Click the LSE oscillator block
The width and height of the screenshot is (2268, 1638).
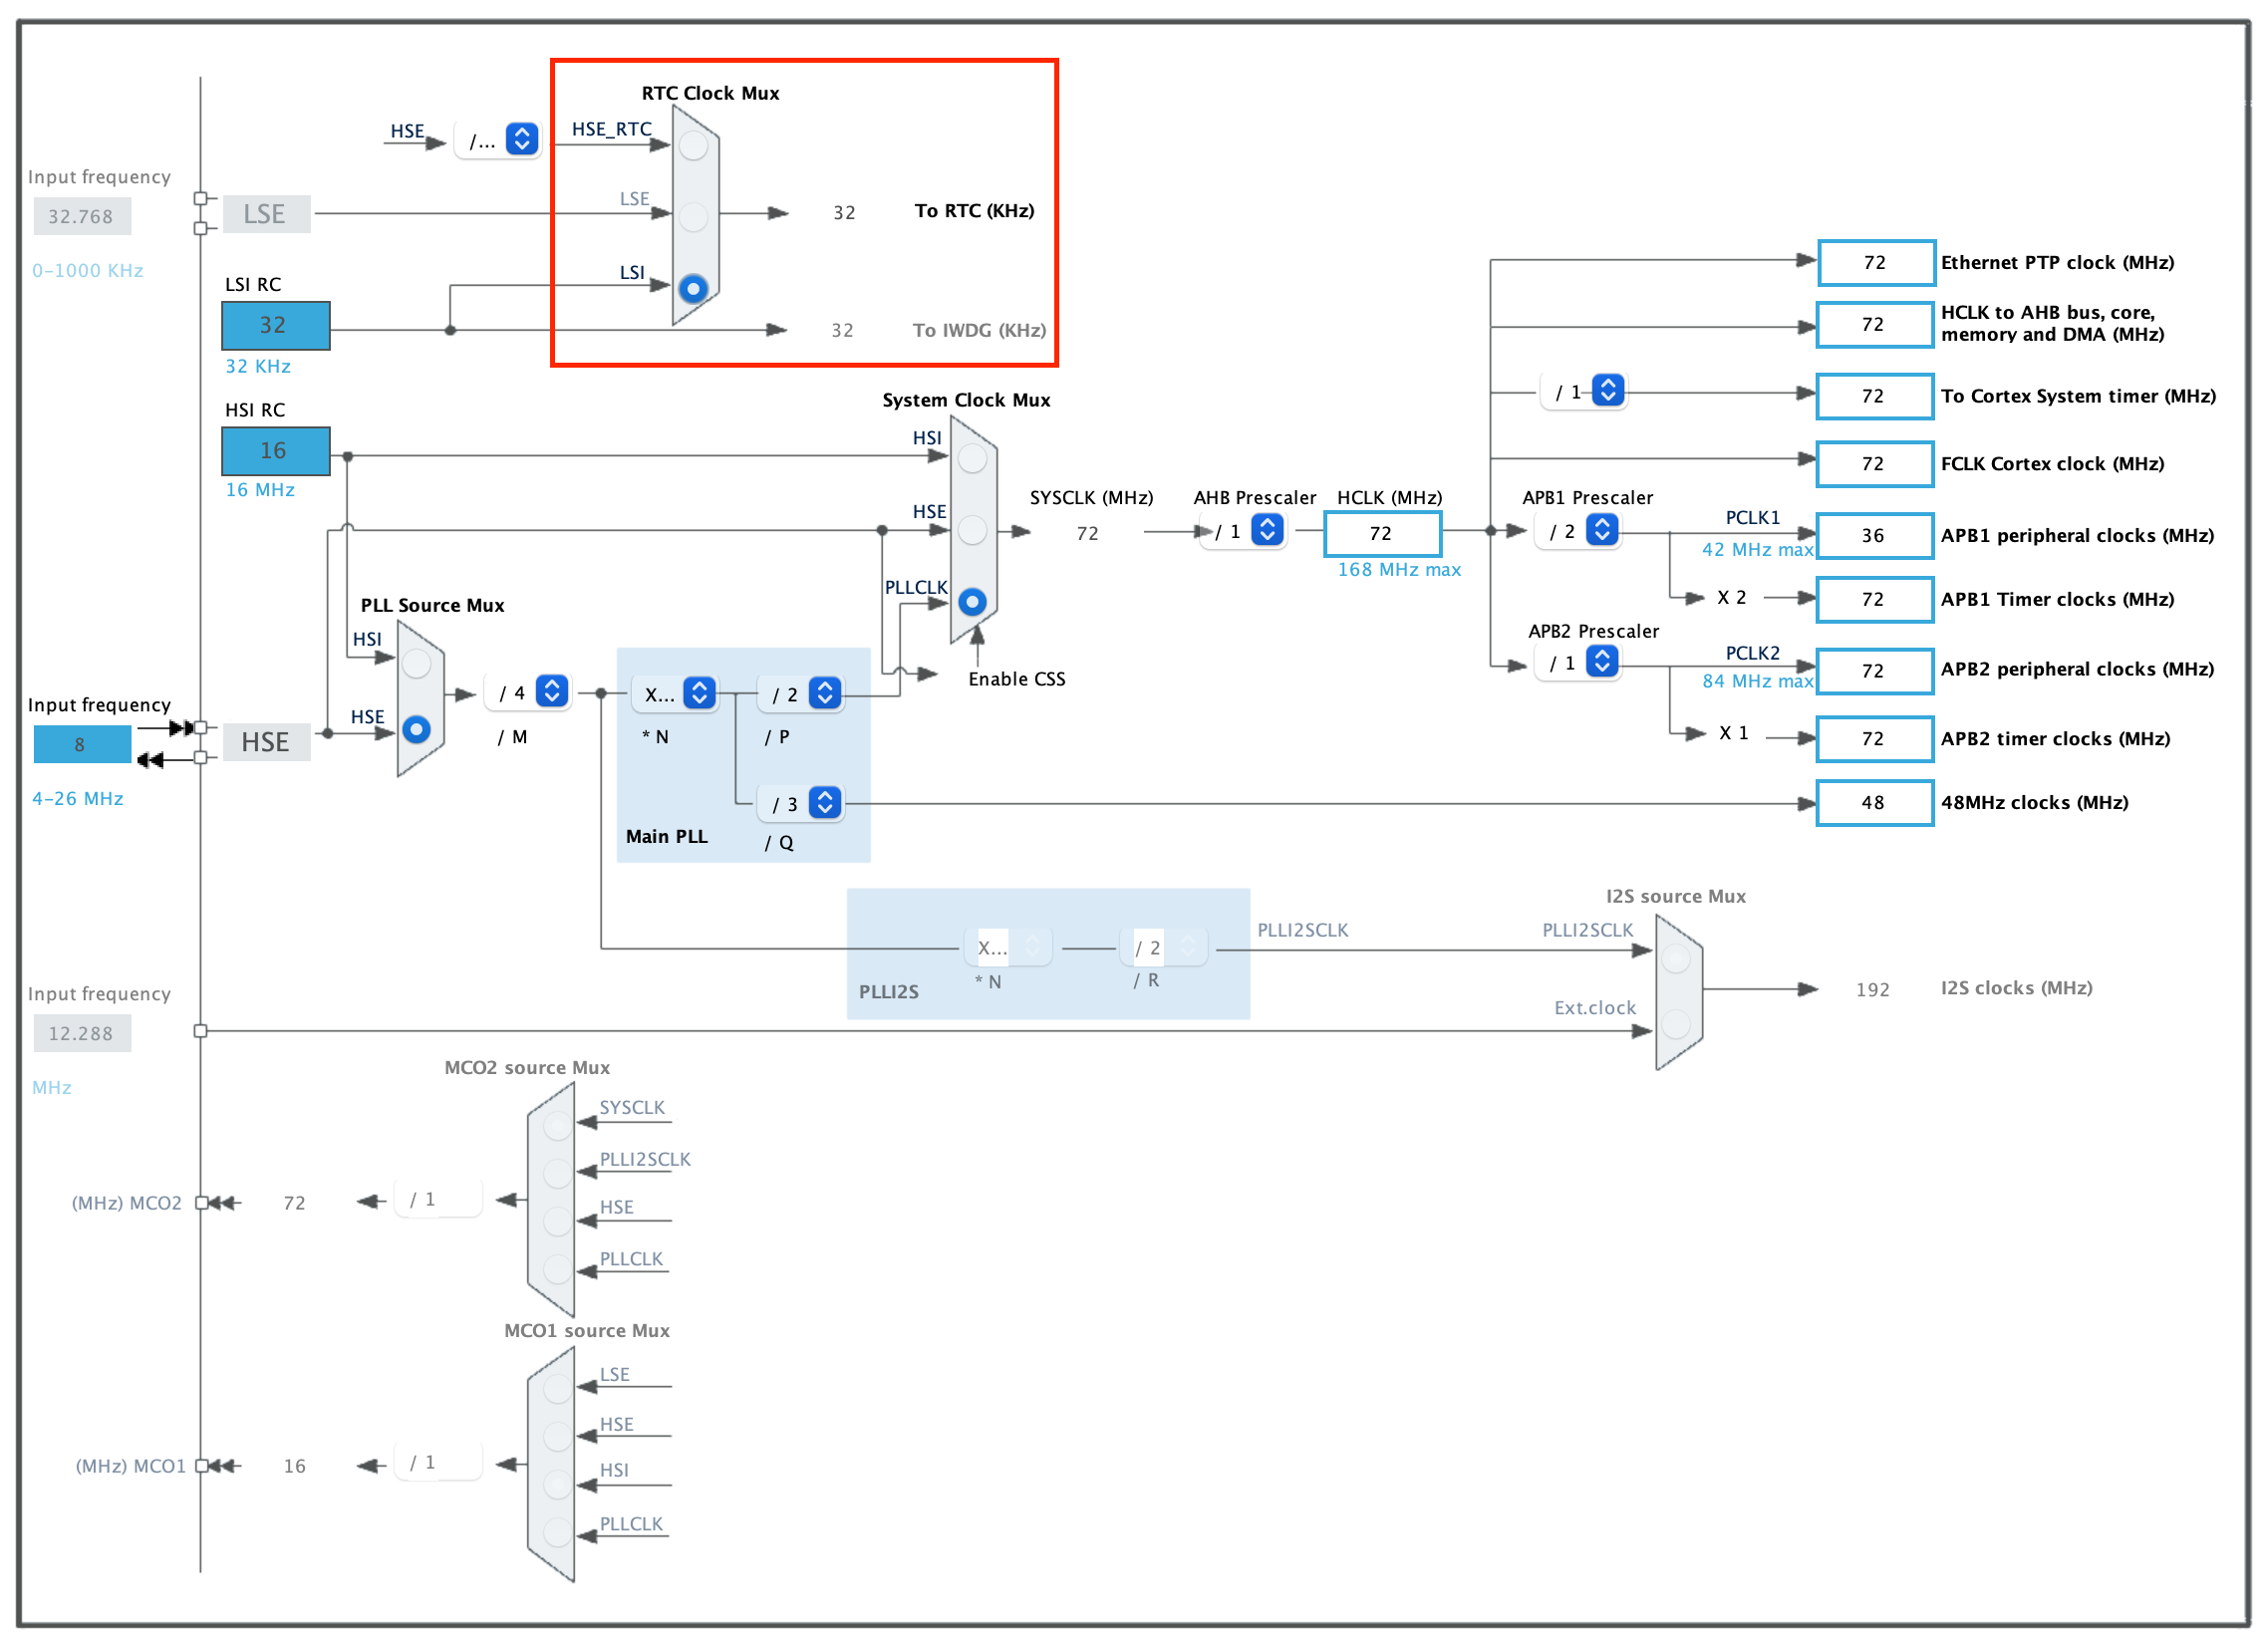point(266,215)
